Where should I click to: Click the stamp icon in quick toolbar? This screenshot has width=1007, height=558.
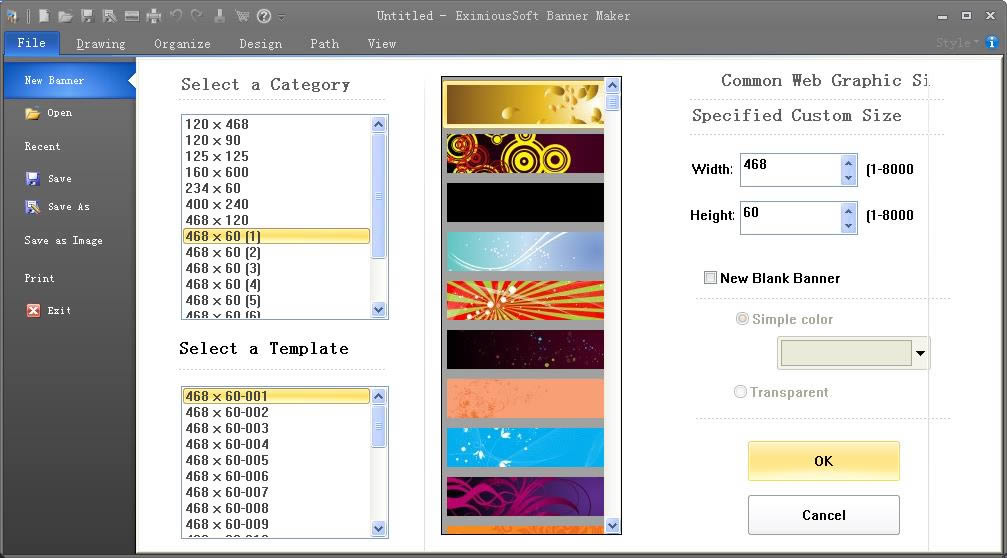(x=220, y=15)
